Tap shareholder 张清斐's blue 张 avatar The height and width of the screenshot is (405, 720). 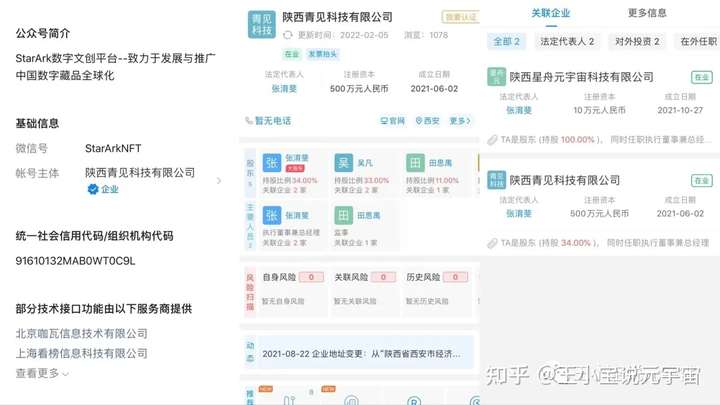(x=271, y=163)
